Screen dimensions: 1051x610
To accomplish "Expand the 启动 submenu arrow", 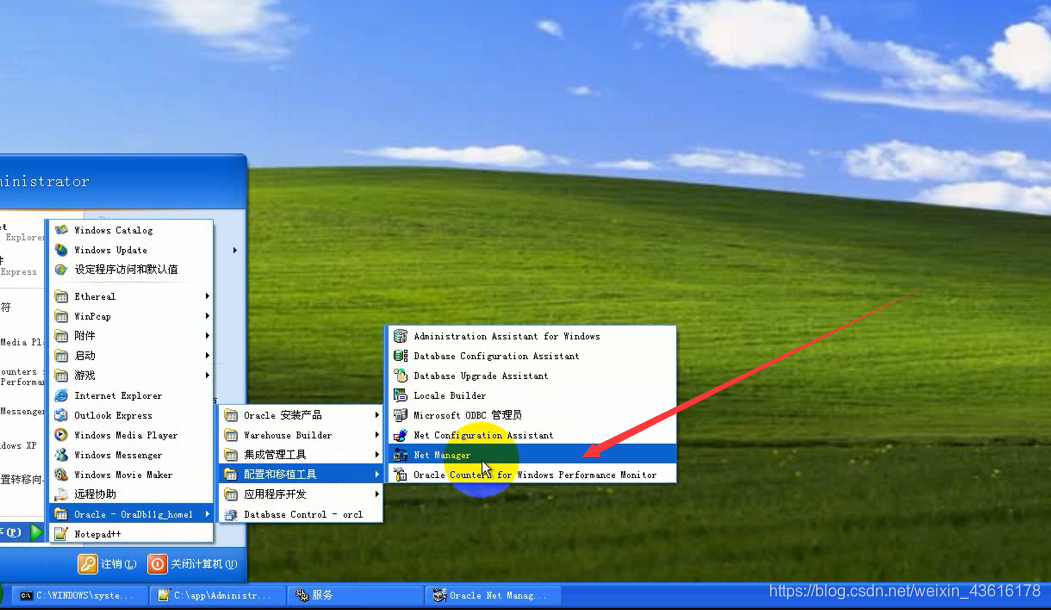I will click(x=207, y=355).
